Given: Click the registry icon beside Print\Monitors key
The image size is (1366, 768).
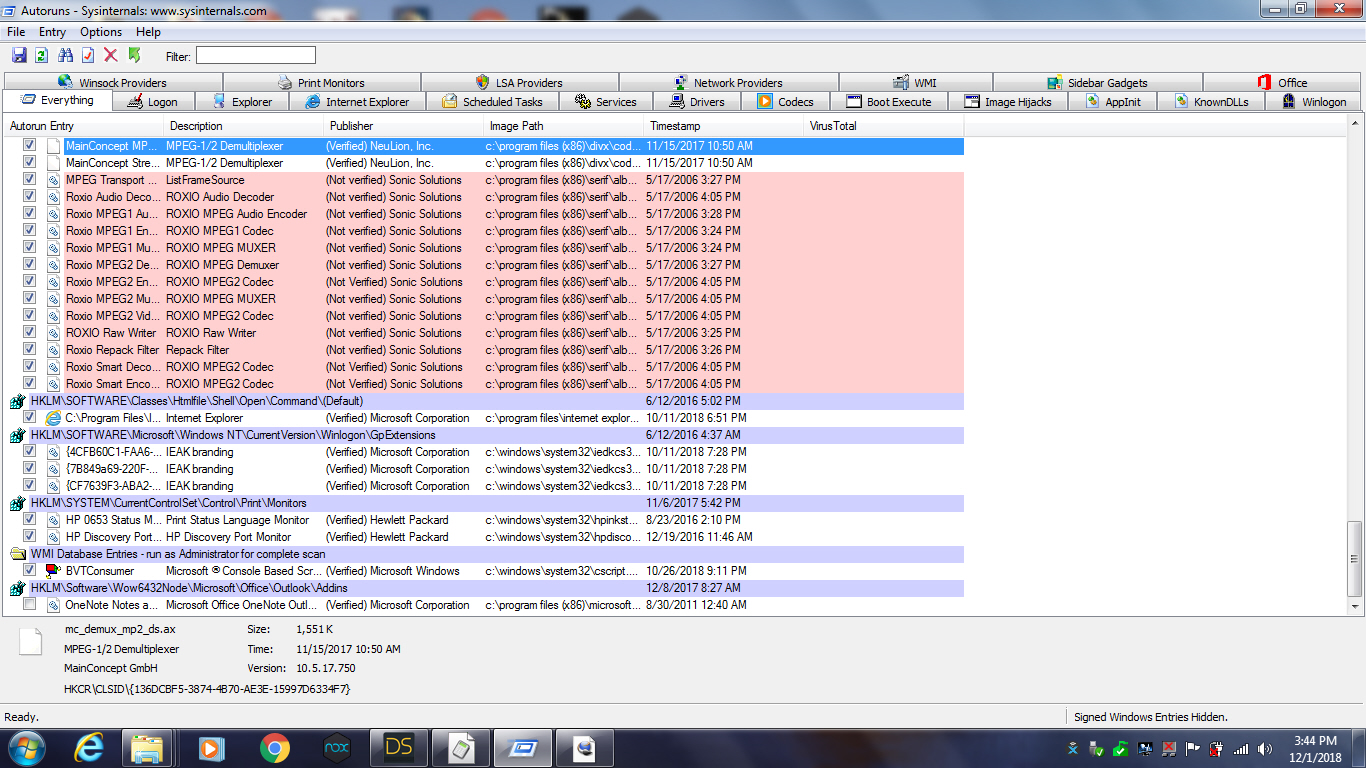Looking at the screenshot, I should (x=17, y=503).
